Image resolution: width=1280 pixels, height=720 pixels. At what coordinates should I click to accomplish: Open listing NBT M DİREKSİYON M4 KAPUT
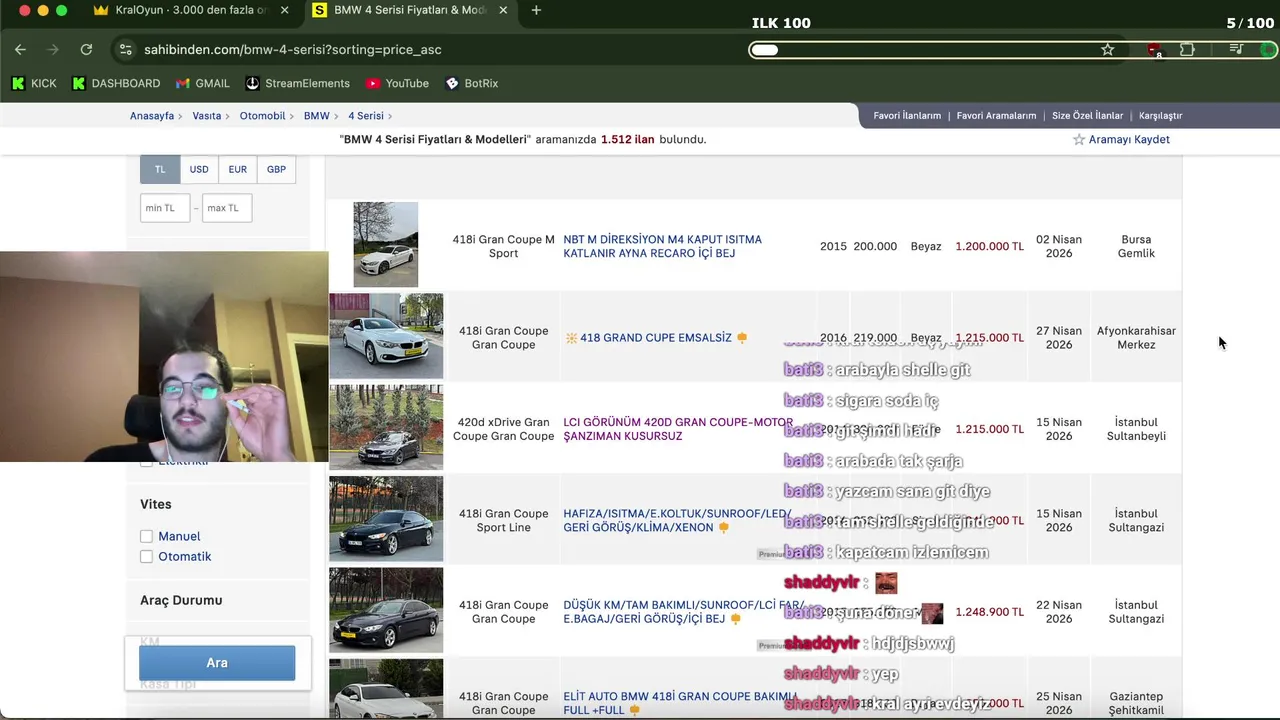[662, 246]
